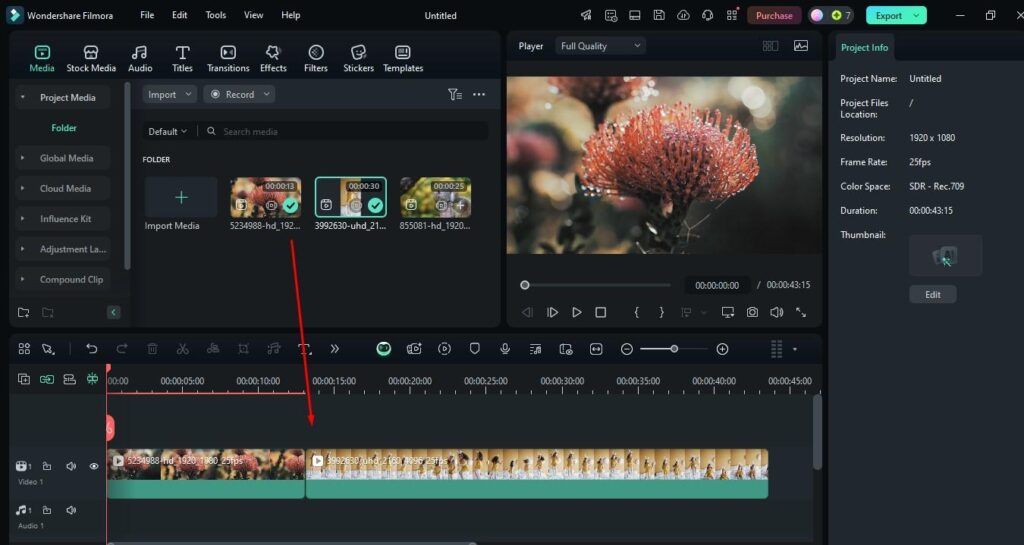Select the 3992630 clip on timeline

pyautogui.click(x=537, y=473)
